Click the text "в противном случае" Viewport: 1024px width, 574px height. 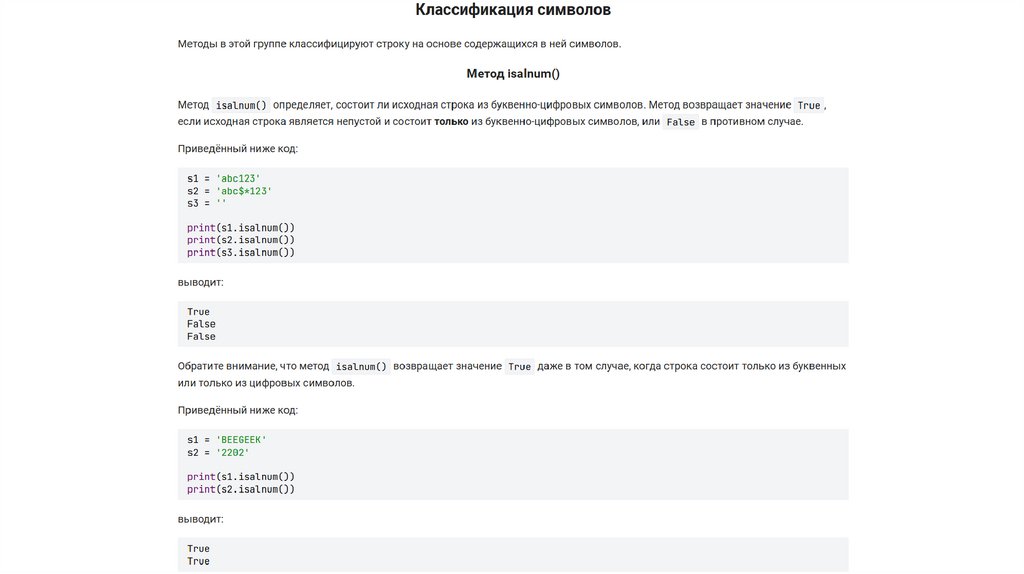click(x=752, y=122)
